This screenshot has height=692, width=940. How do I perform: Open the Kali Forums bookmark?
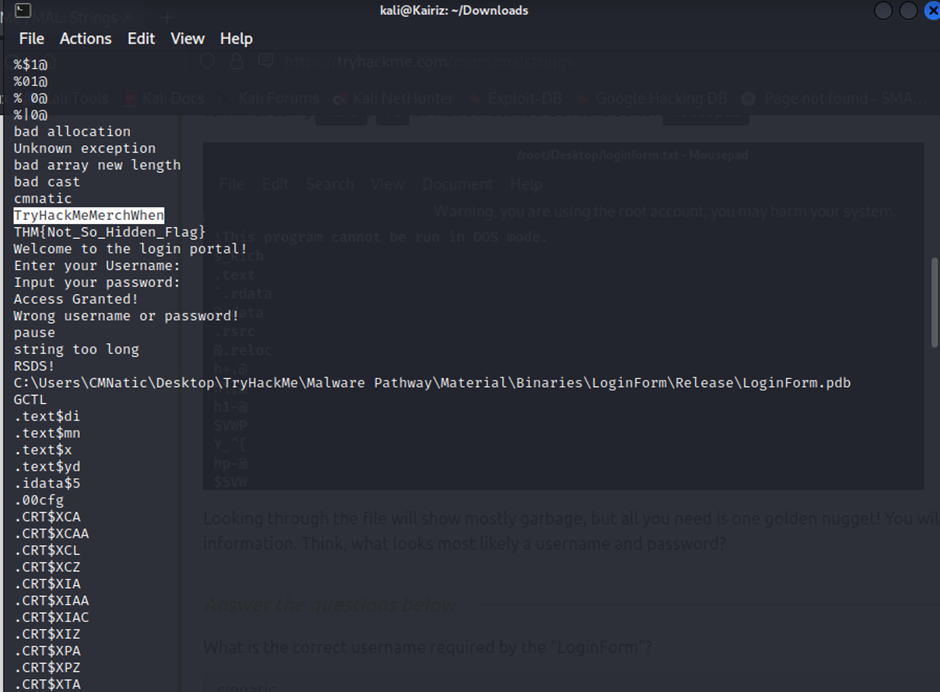[x=280, y=99]
